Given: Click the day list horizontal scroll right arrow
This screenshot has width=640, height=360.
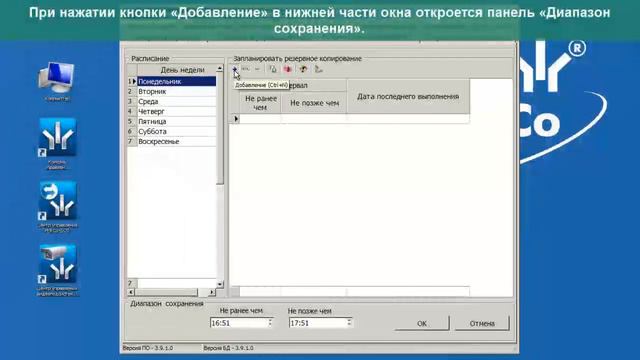Looking at the screenshot, I should (x=211, y=292).
